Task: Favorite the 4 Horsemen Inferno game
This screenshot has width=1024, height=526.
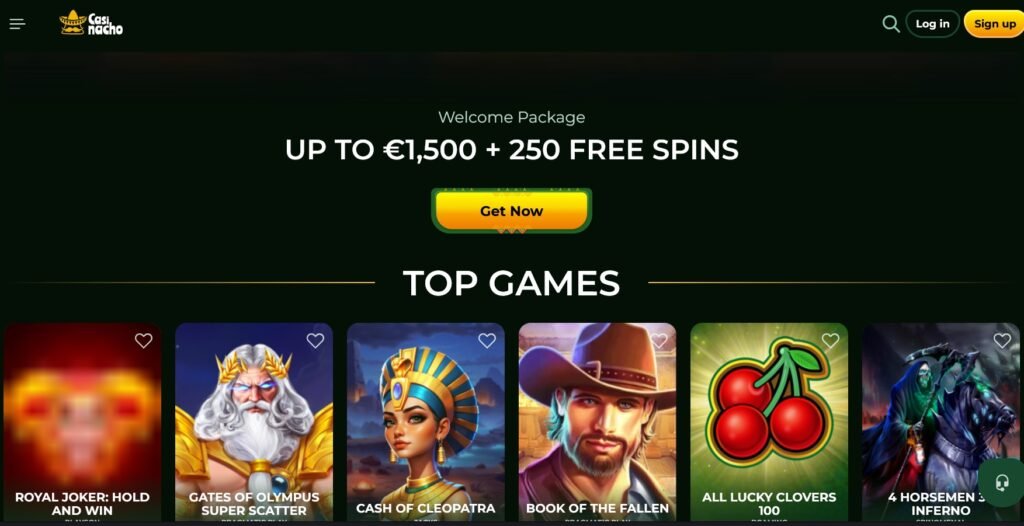Action: point(1002,340)
